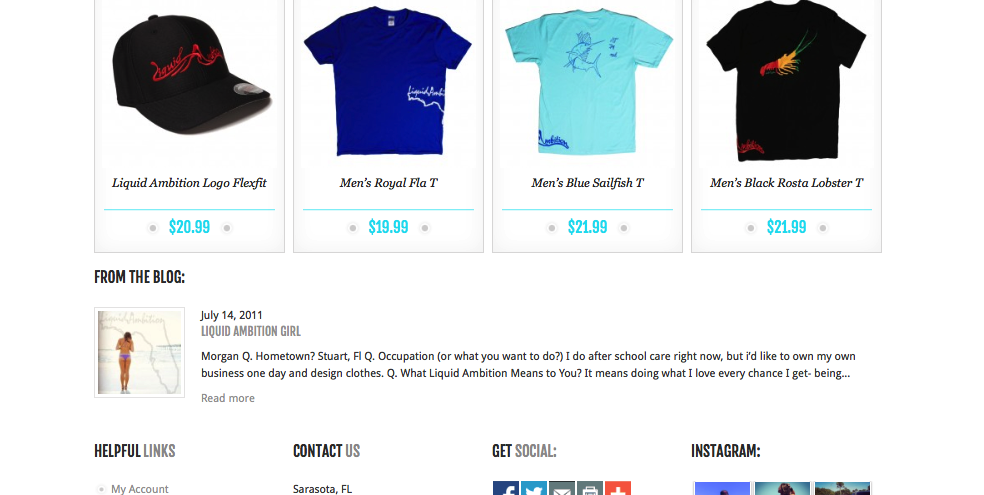Click bullet icon next to My Account

point(101,489)
